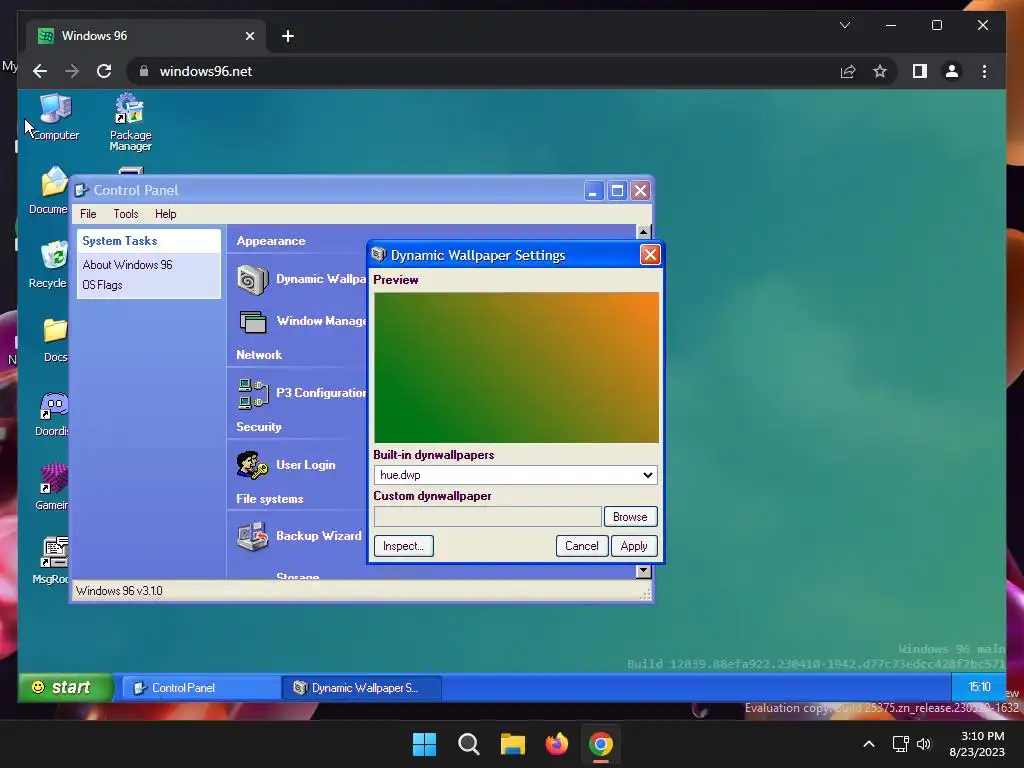The height and width of the screenshot is (768, 1024).
Task: Open File Explorer from Windows taskbar
Action: tap(513, 744)
